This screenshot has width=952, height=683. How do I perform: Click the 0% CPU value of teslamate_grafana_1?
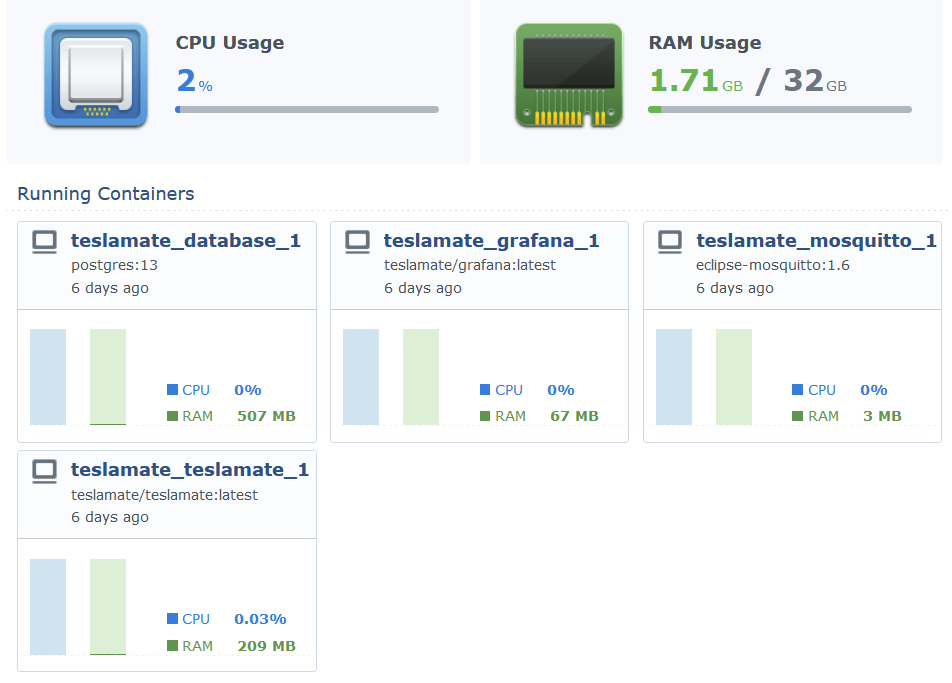coord(560,390)
